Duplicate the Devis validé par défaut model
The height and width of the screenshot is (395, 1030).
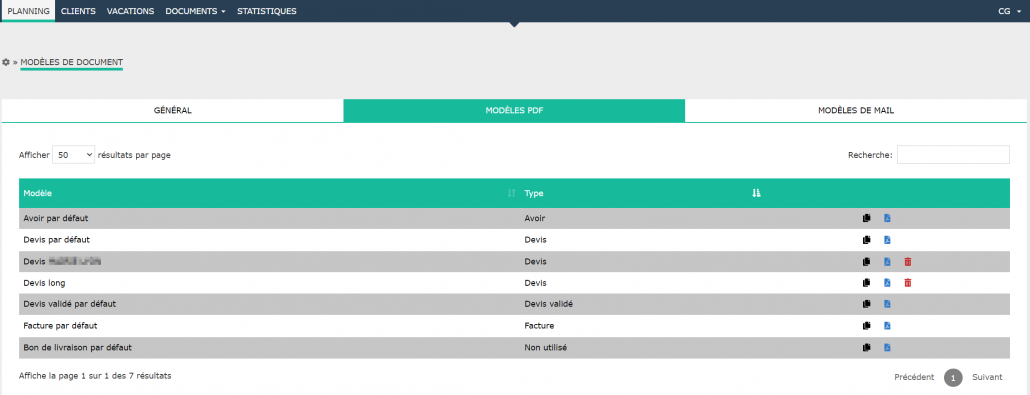point(866,304)
